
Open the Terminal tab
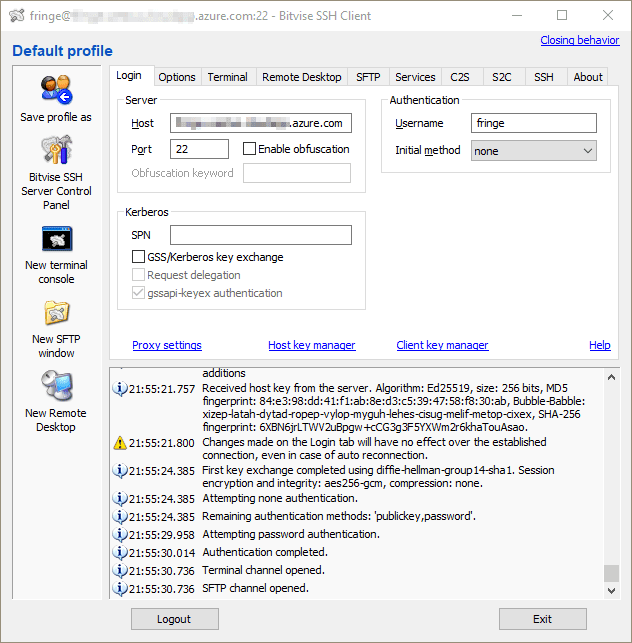(228, 77)
